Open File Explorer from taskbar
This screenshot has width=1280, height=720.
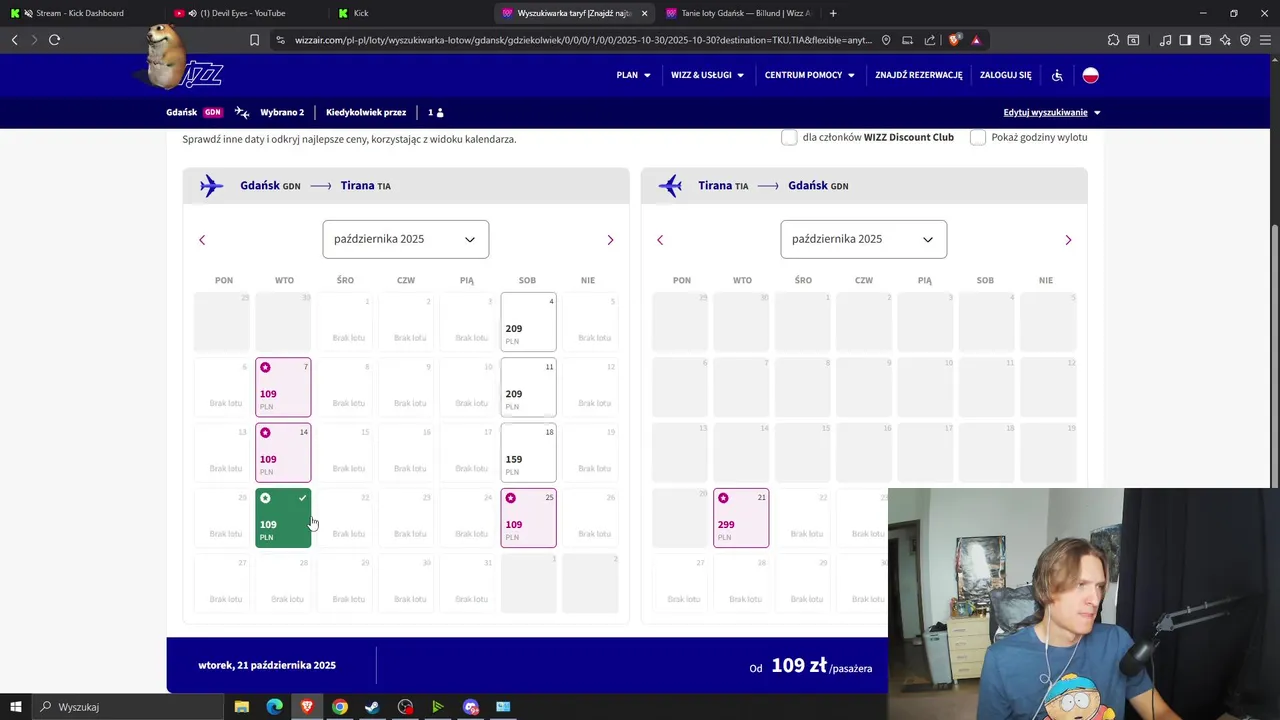click(242, 707)
